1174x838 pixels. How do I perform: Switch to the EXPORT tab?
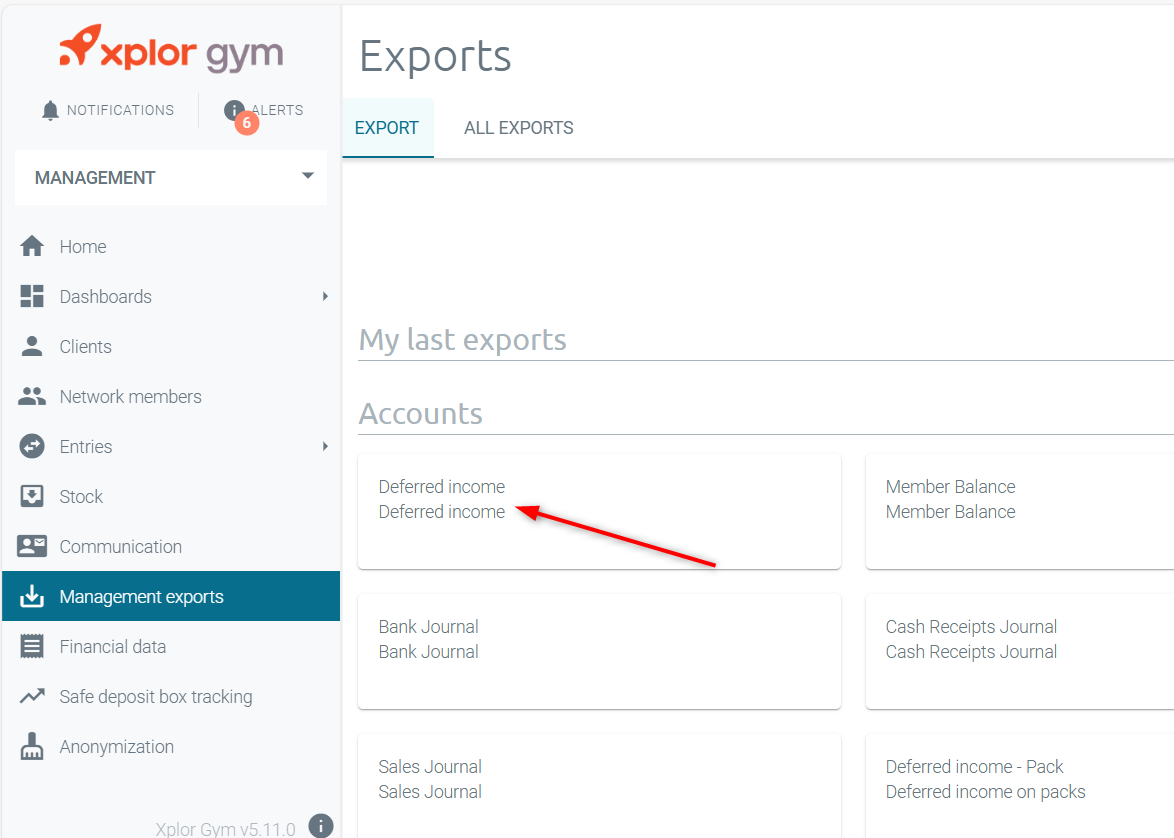387,128
